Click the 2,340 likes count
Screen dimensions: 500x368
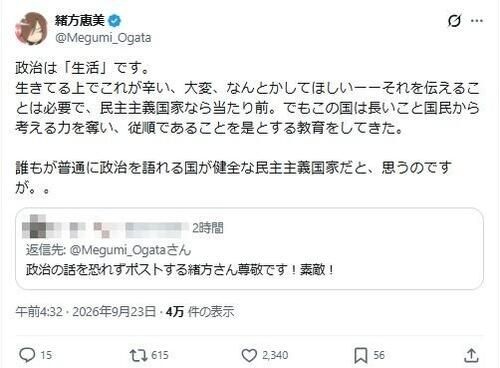[x=275, y=355]
